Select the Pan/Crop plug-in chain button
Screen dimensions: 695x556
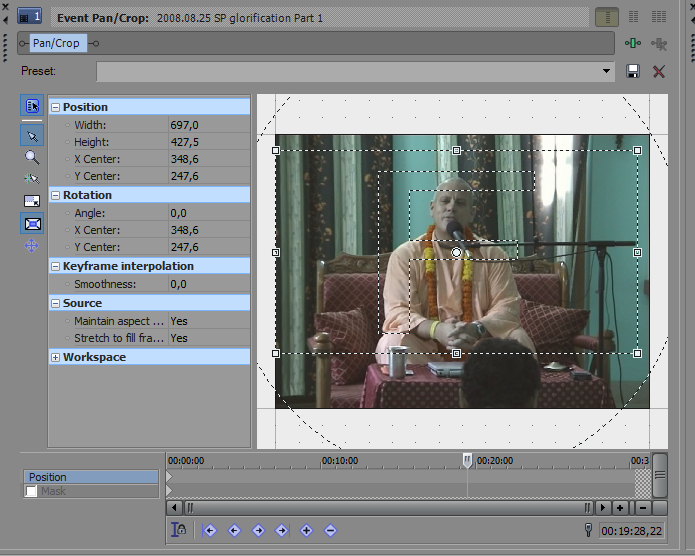click(x=58, y=43)
